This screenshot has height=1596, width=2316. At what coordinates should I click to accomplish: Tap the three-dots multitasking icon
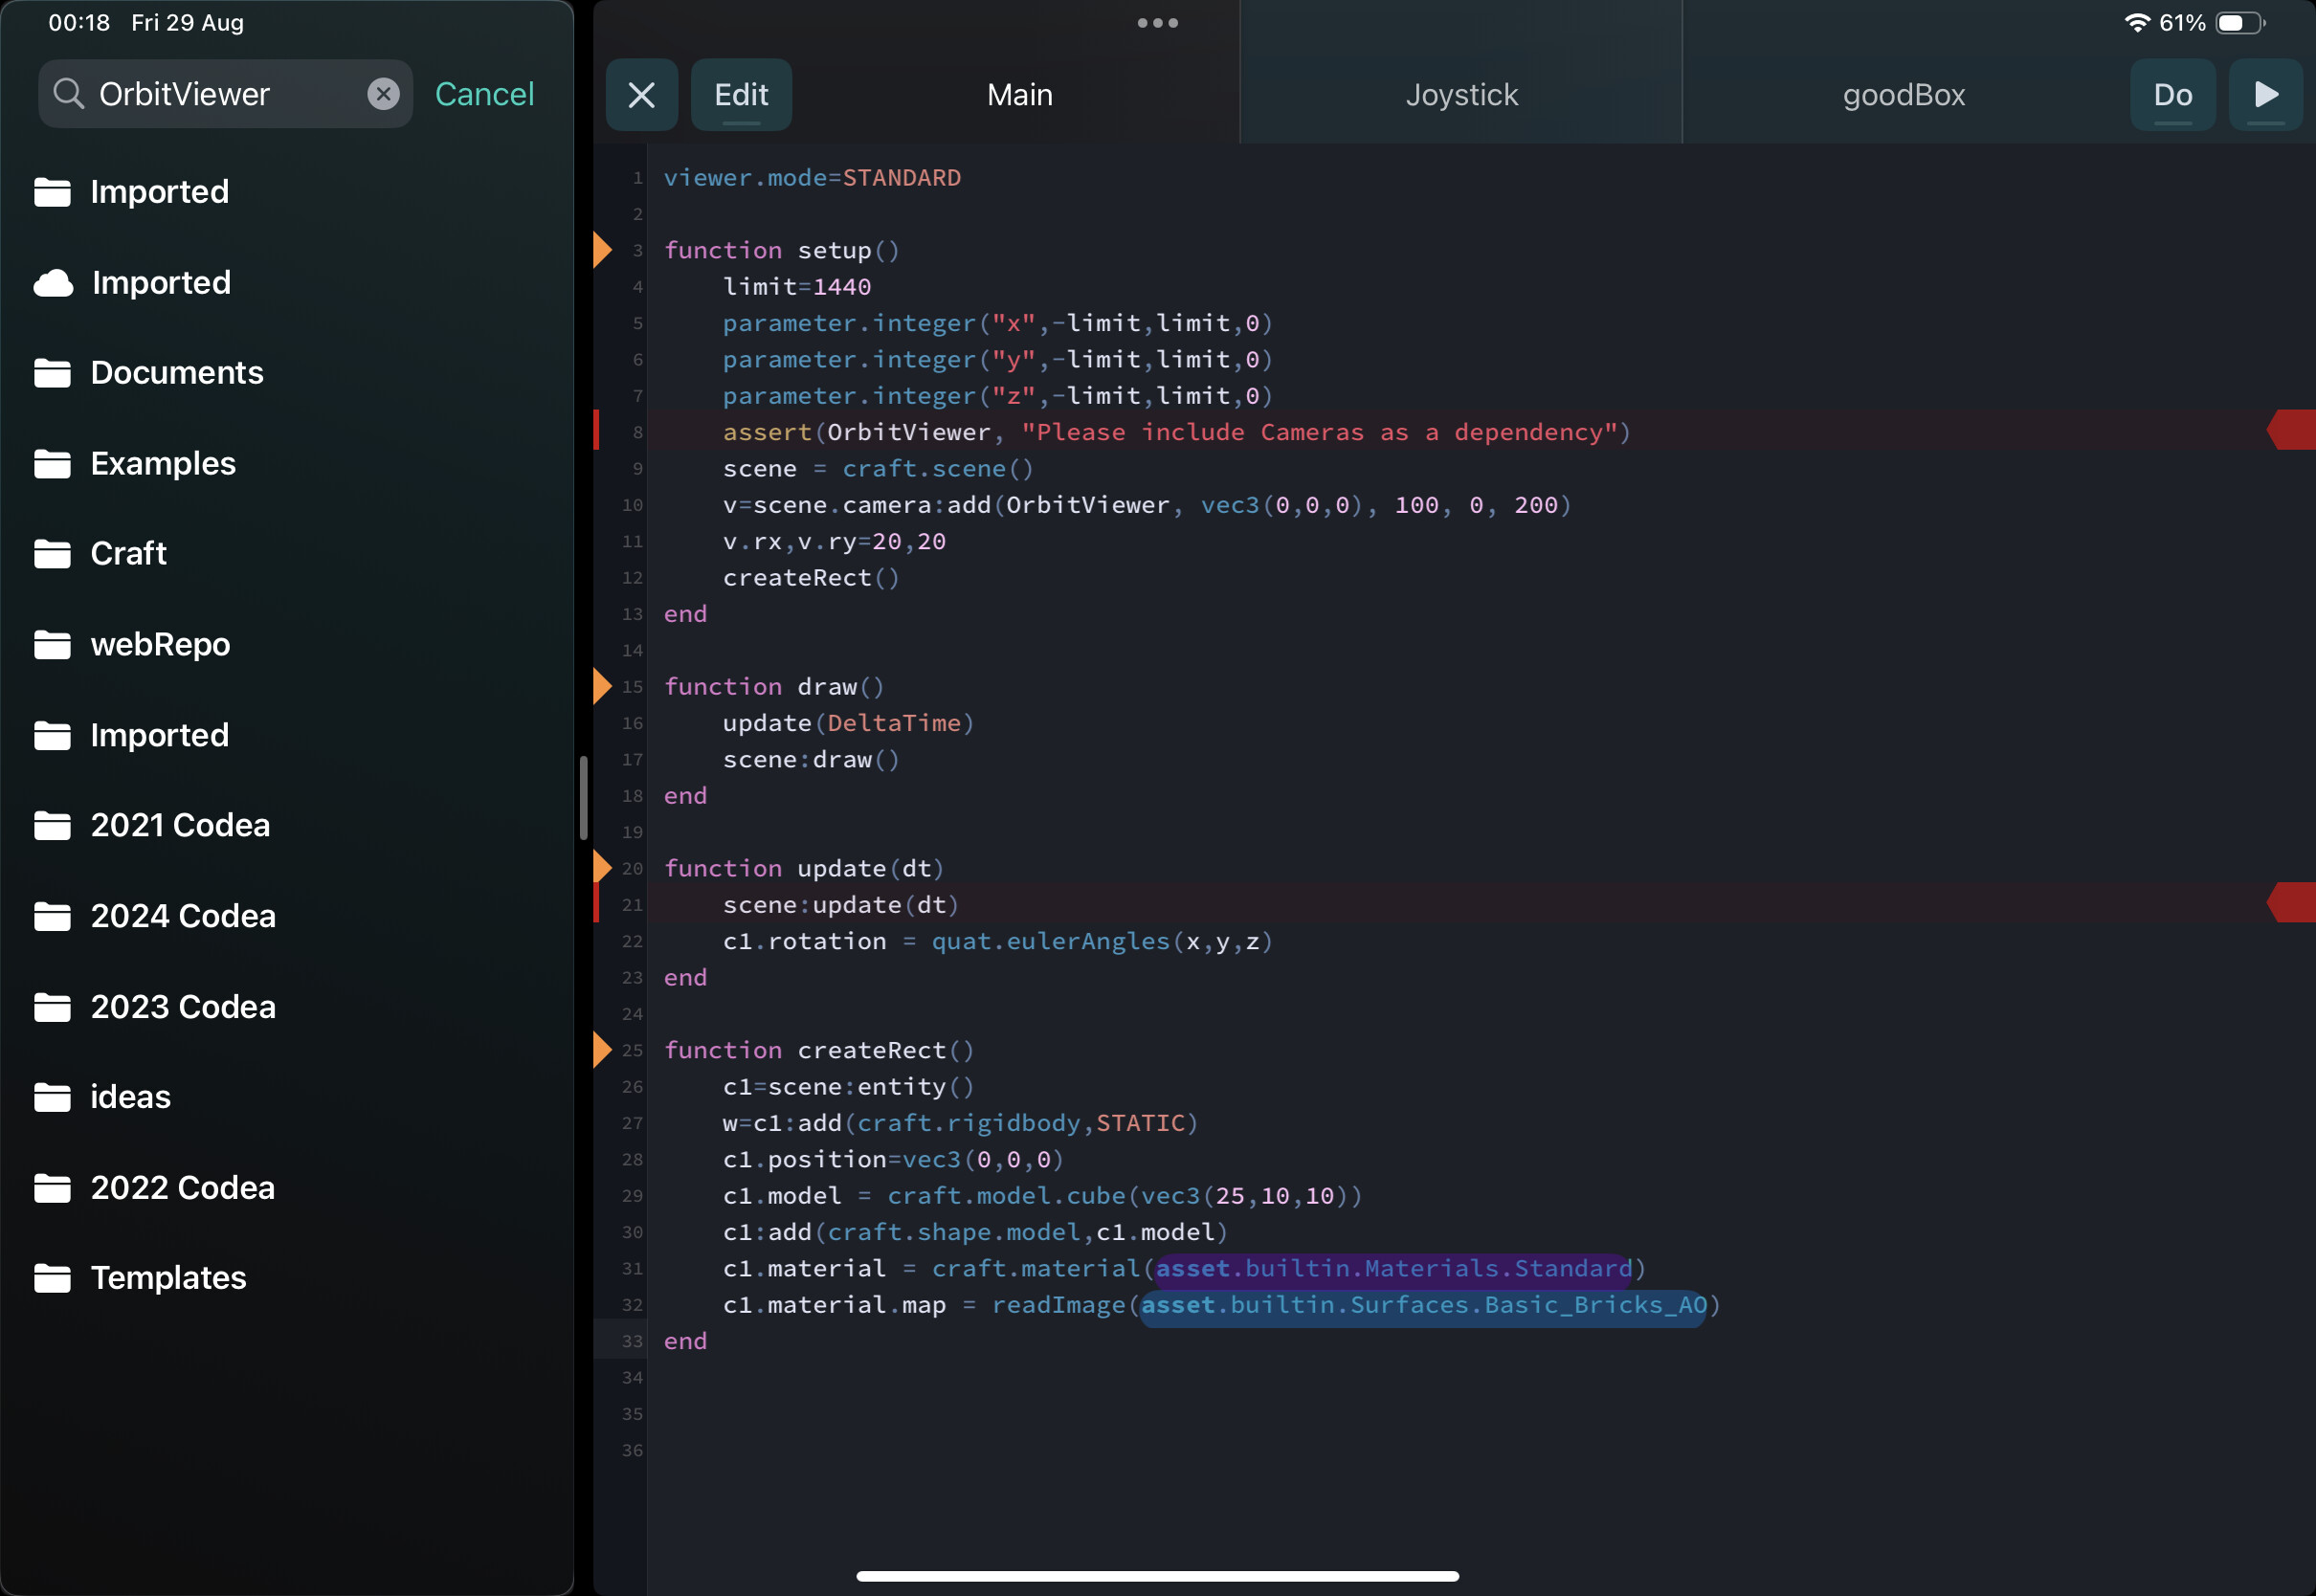[x=1157, y=23]
